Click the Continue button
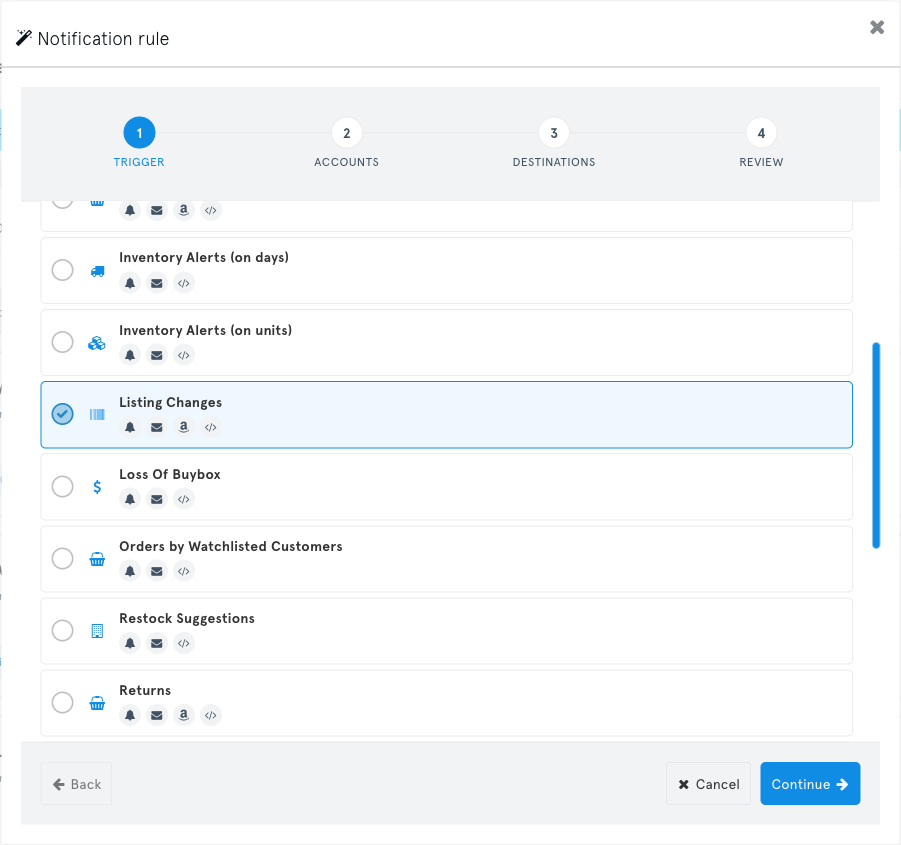 pyautogui.click(x=810, y=784)
